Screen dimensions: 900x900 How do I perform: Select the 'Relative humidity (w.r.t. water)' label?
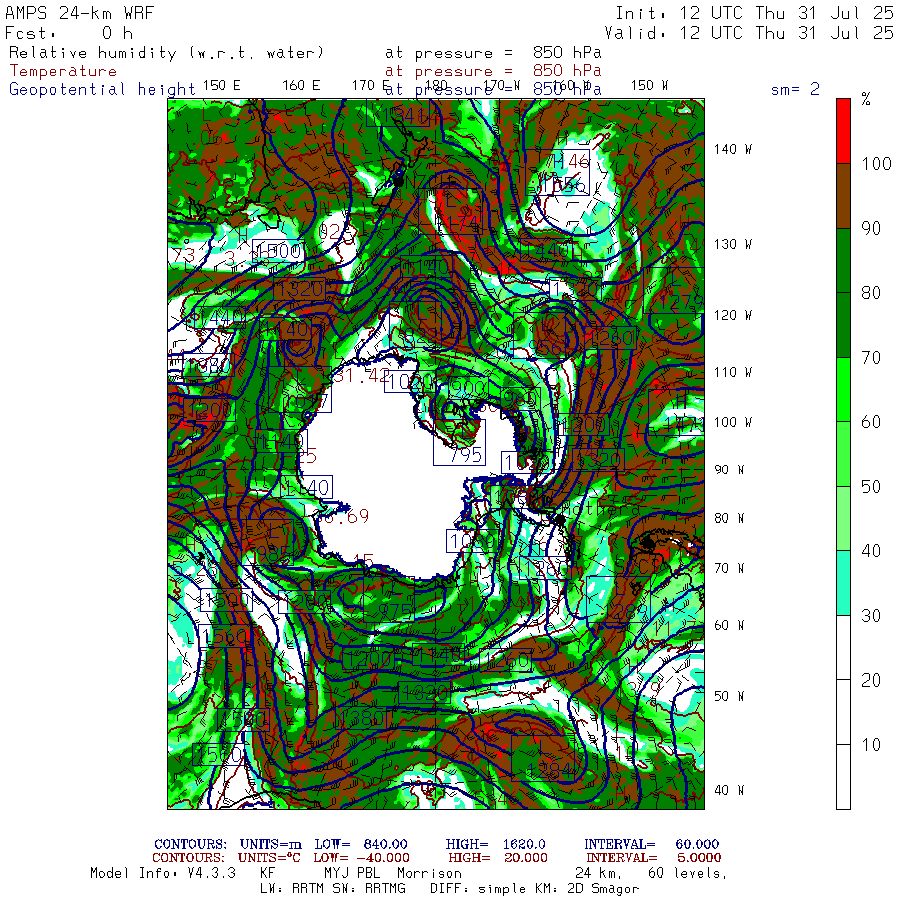coord(166,53)
